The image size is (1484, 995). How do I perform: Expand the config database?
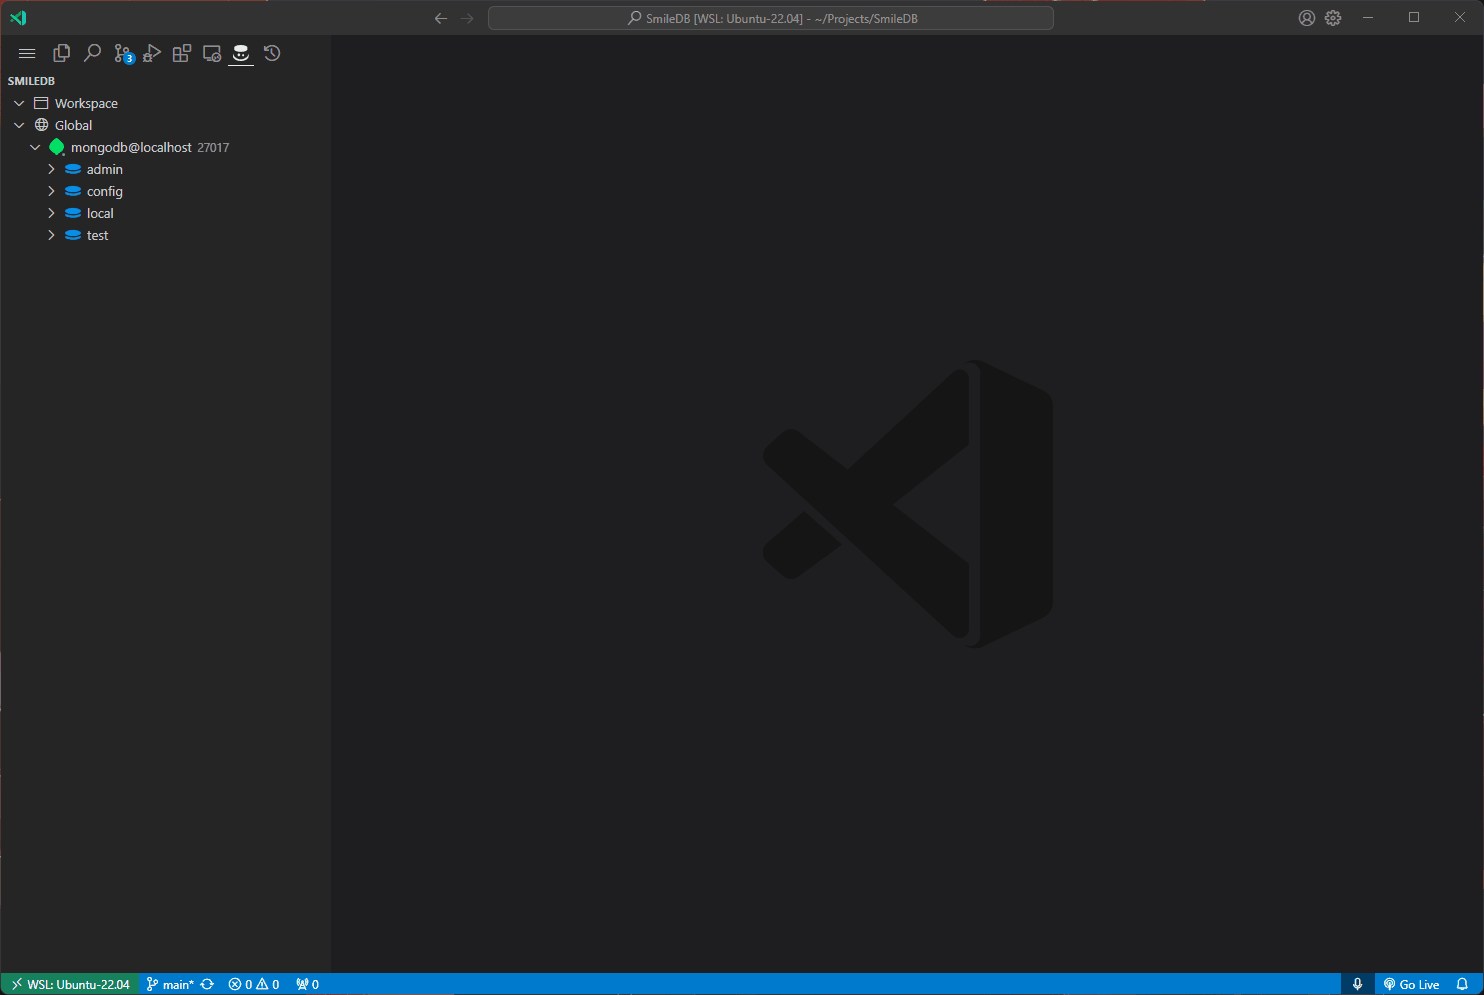click(51, 191)
